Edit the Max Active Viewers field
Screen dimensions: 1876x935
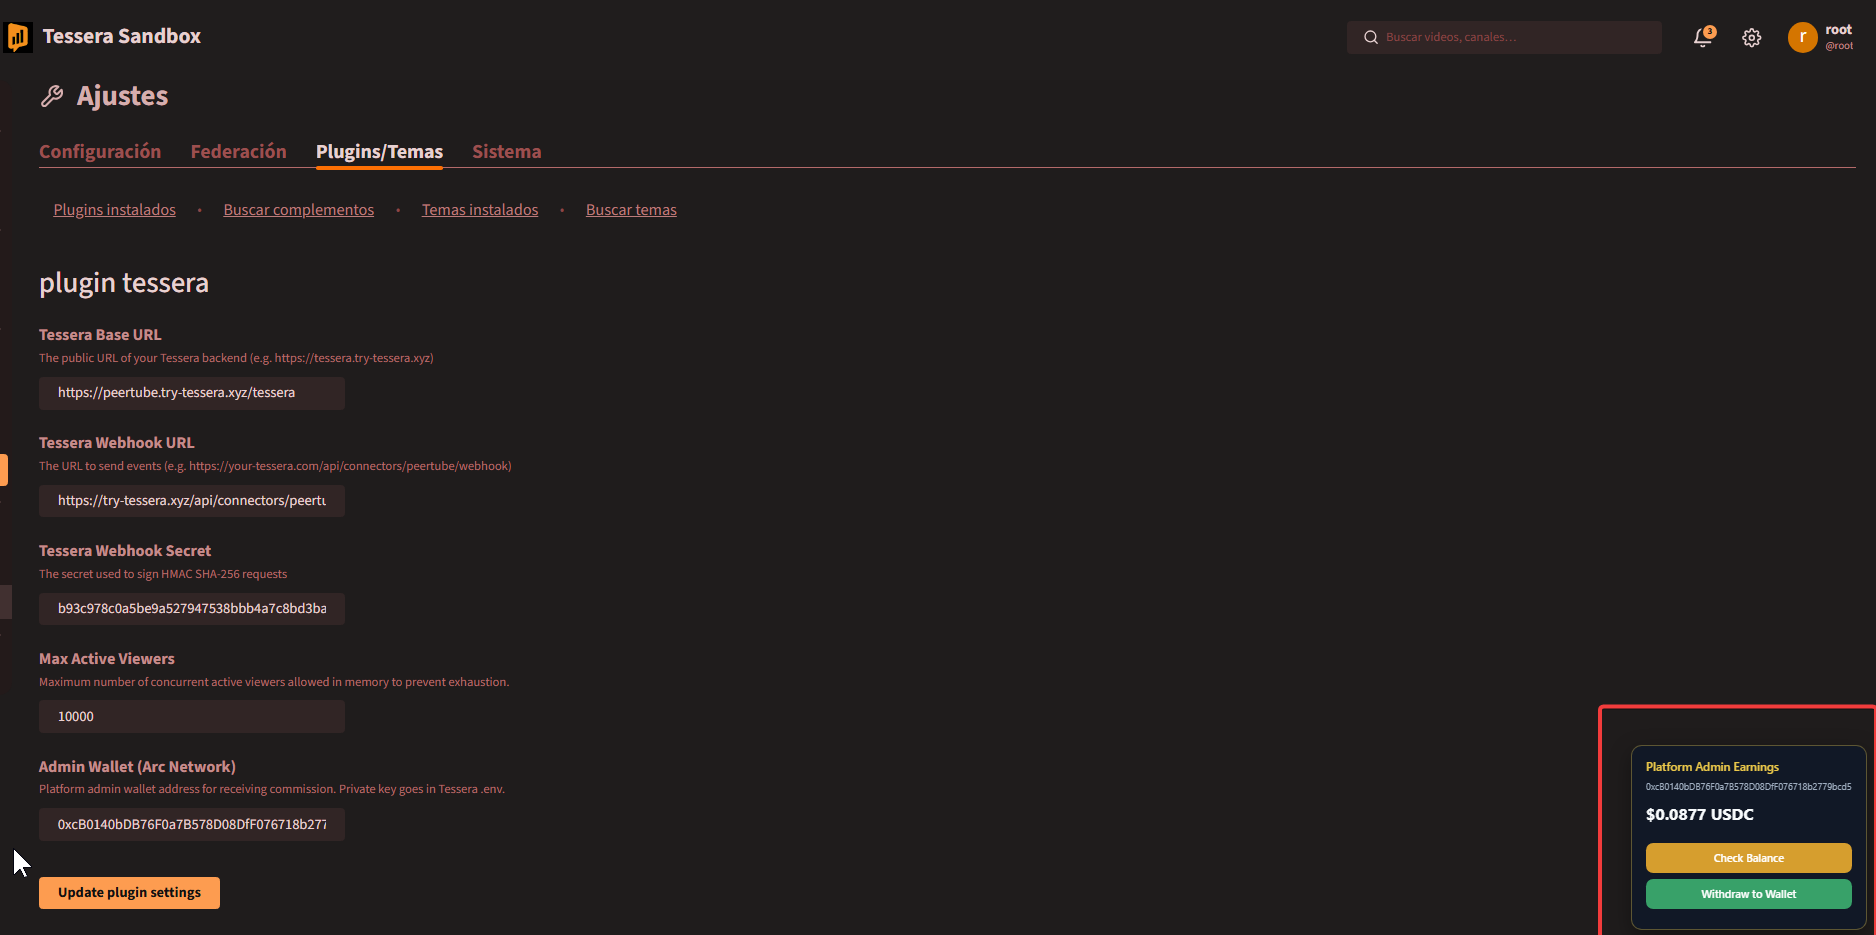point(192,717)
